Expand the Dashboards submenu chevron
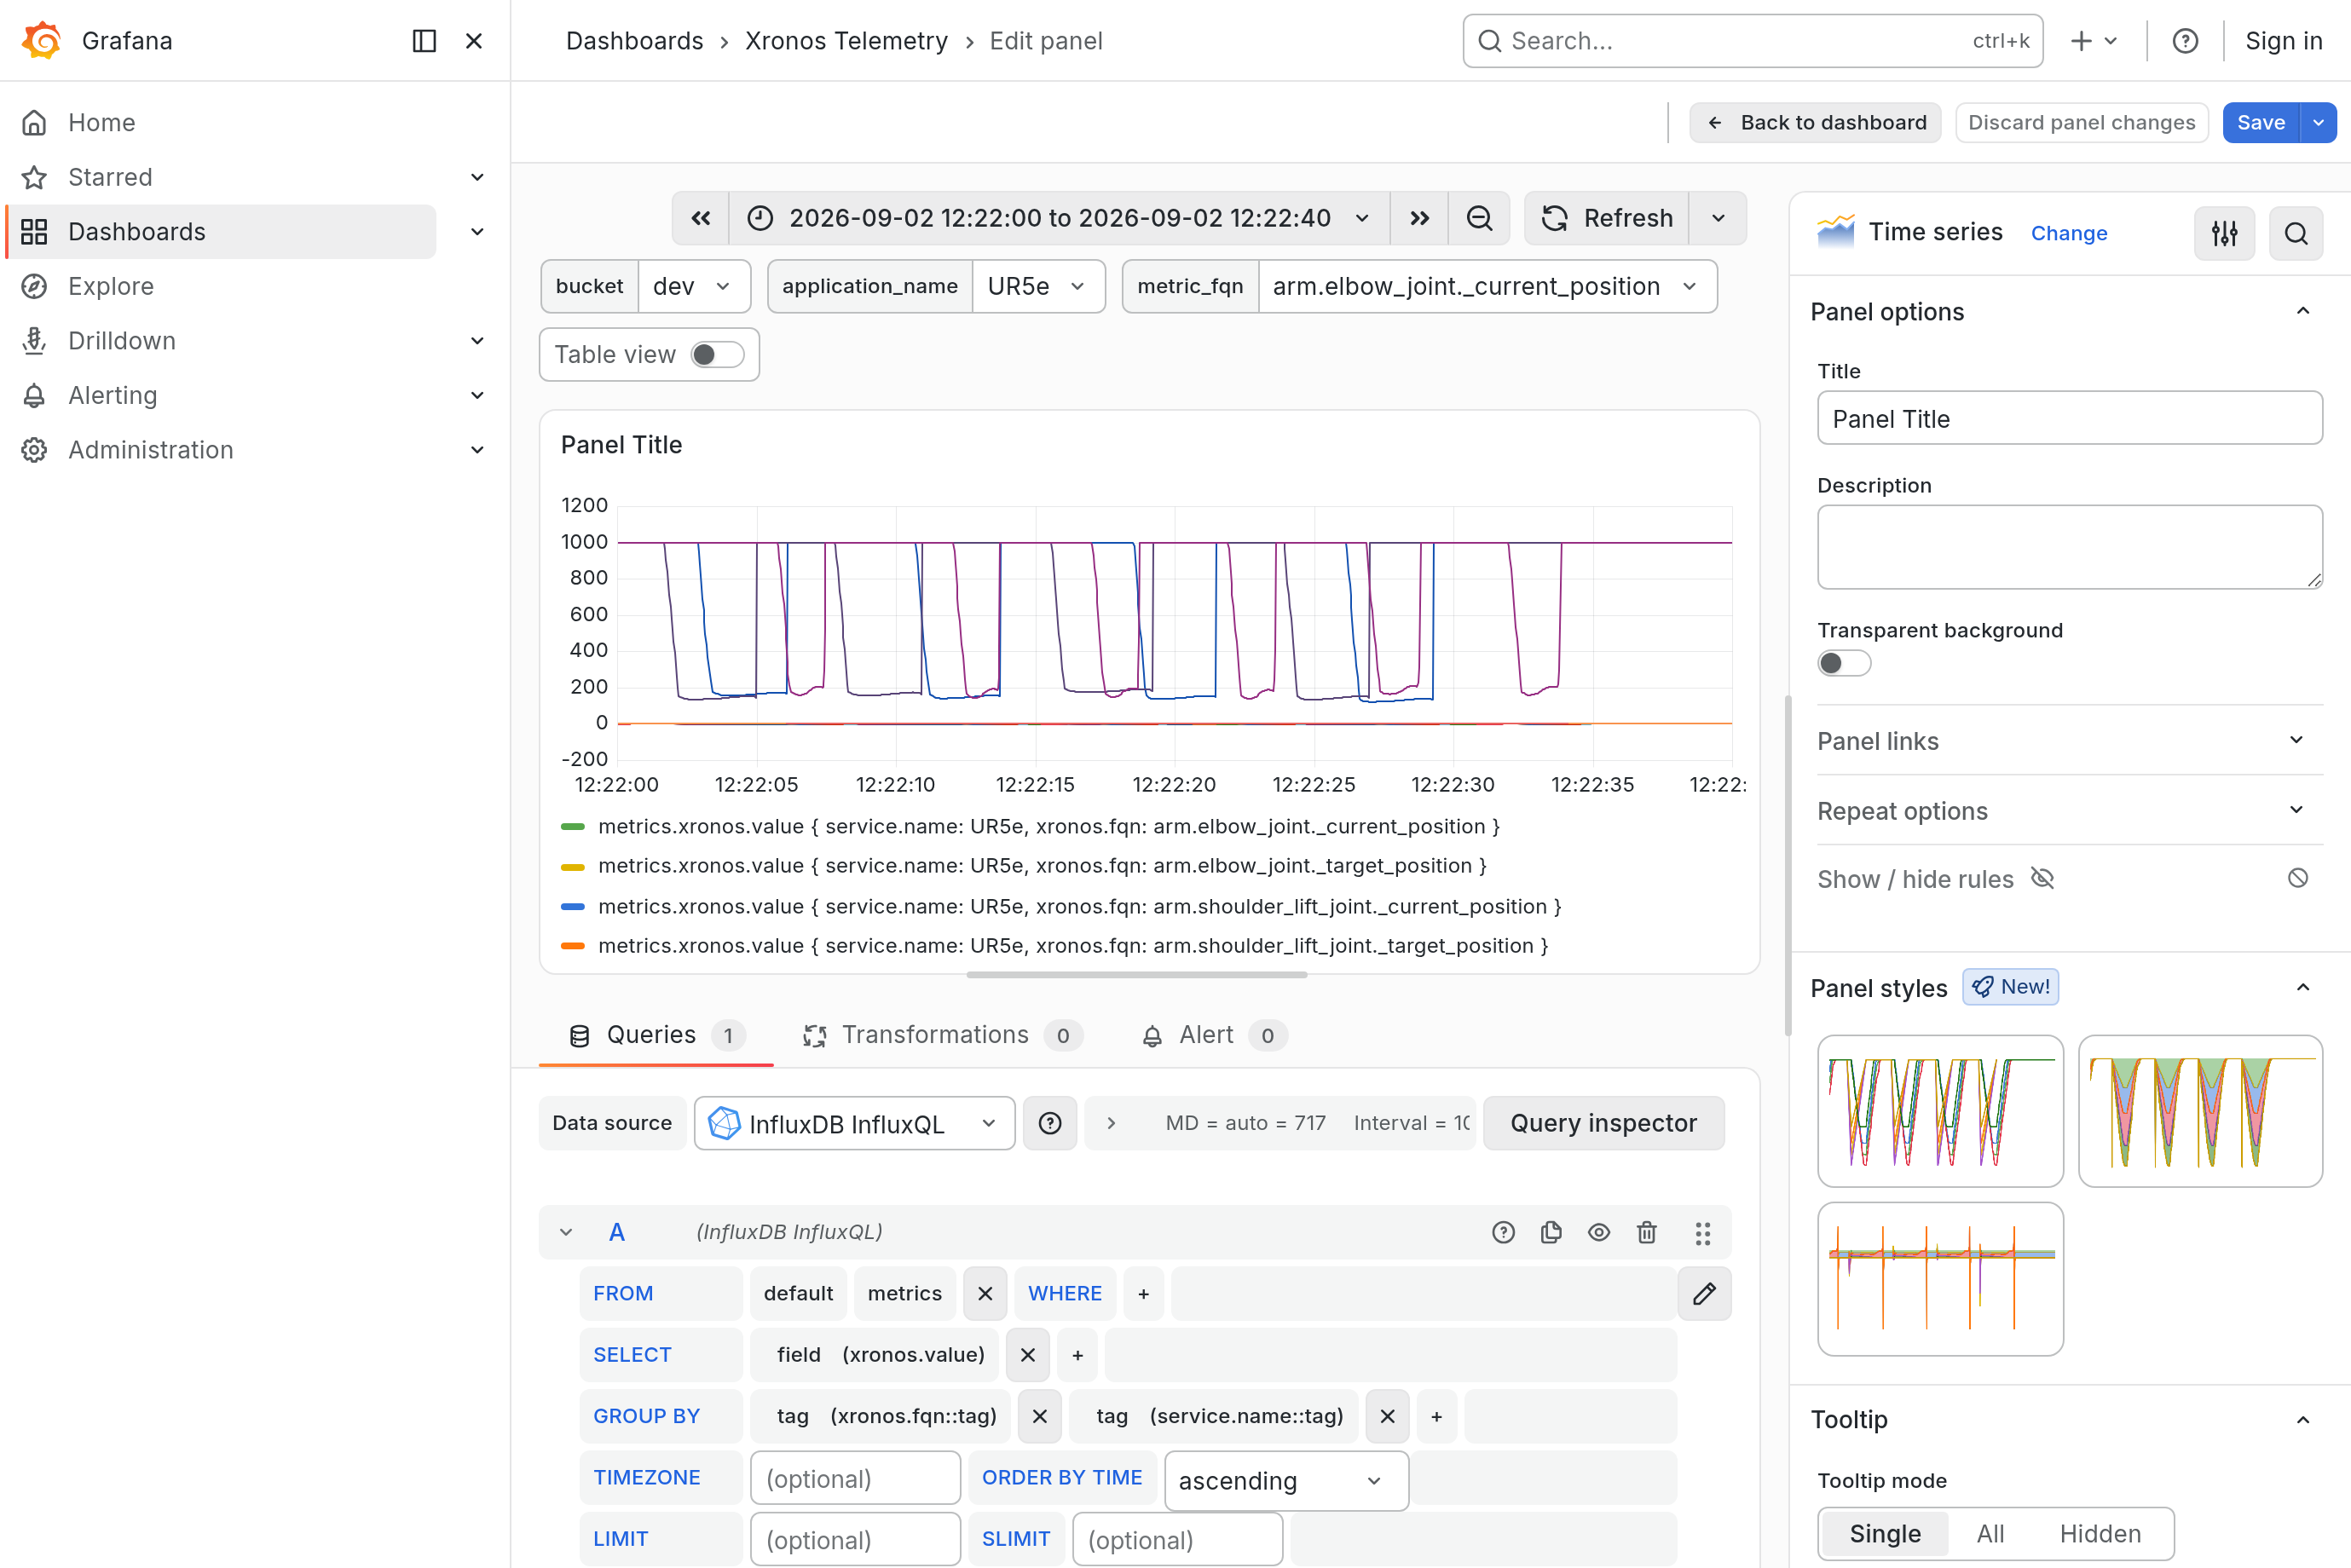Screen dimensions: 2351x1568 (477, 232)
